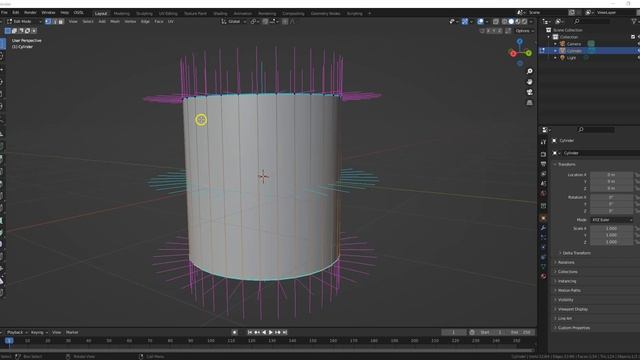Collapse the Transform panel
Image resolution: width=640 pixels, height=360 pixels.
click(x=567, y=164)
